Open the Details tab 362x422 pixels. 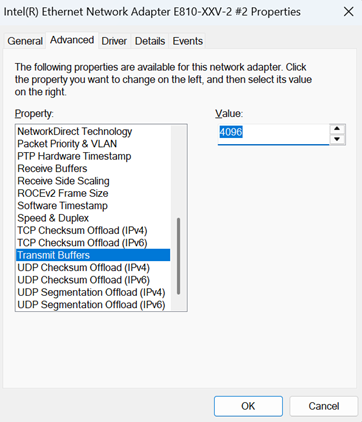click(150, 41)
